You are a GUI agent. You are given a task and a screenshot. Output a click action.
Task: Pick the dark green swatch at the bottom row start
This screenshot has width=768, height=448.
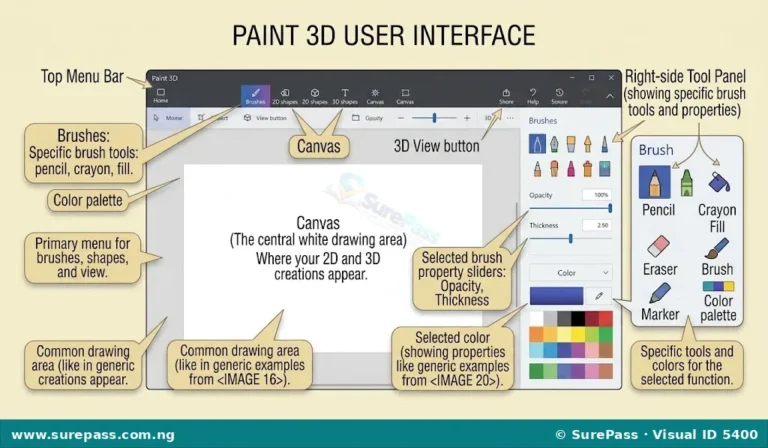tap(536, 371)
